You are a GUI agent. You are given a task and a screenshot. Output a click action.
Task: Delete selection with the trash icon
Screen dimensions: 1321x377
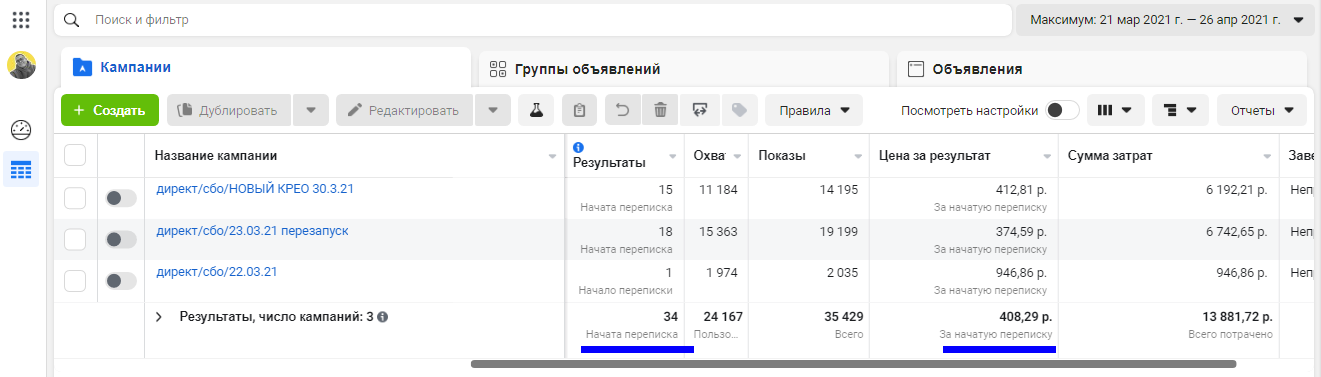[x=660, y=110]
